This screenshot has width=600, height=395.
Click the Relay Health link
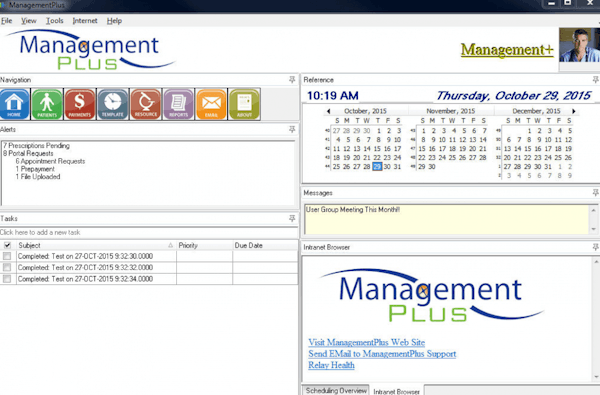tap(331, 365)
